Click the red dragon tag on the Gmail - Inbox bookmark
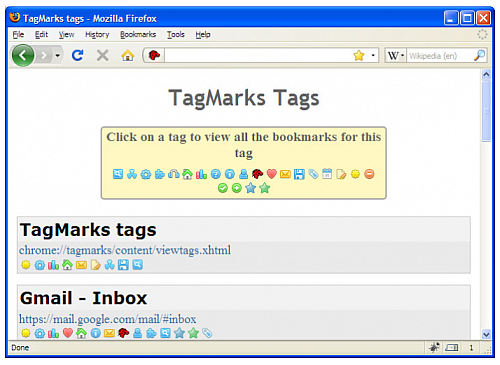500x365 pixels. click(x=123, y=333)
